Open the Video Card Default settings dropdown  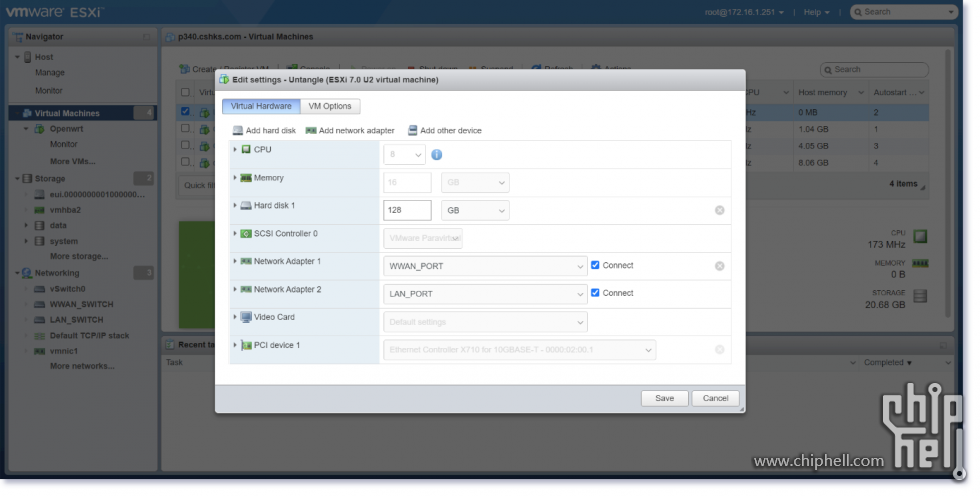485,322
